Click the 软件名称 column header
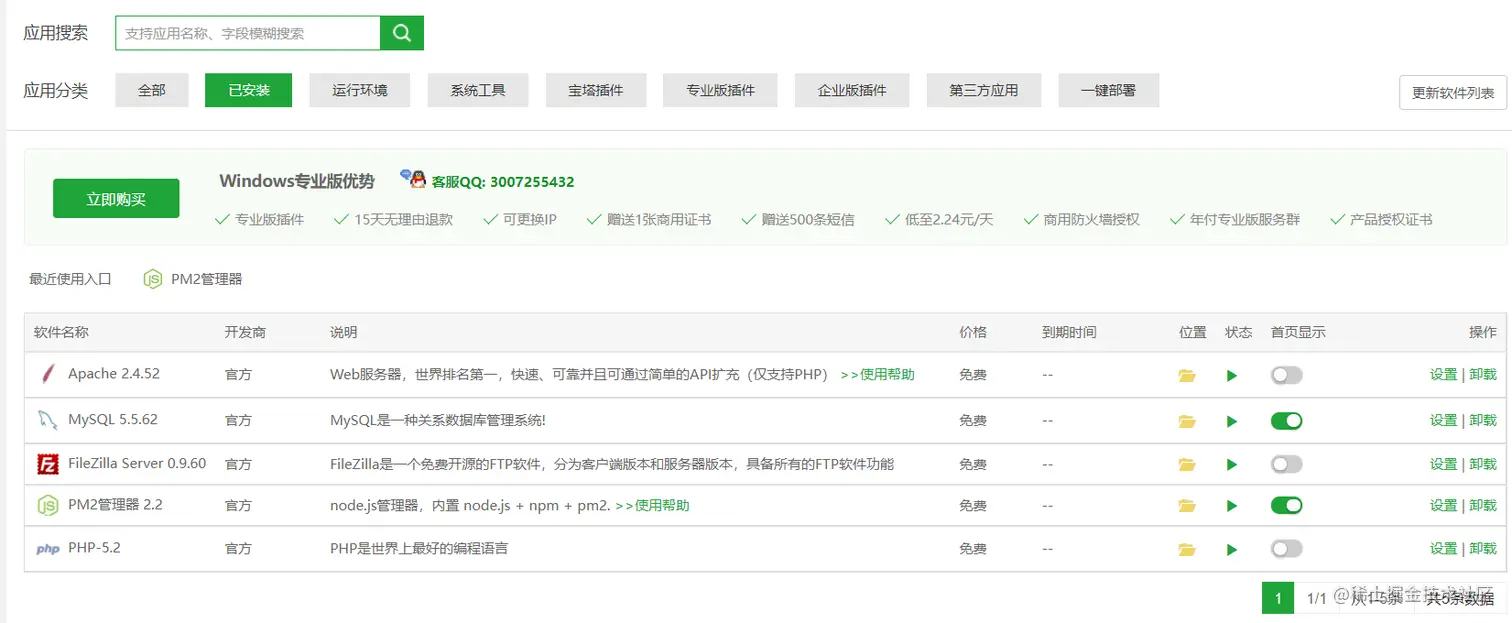The width and height of the screenshot is (1512, 623). 61,332
